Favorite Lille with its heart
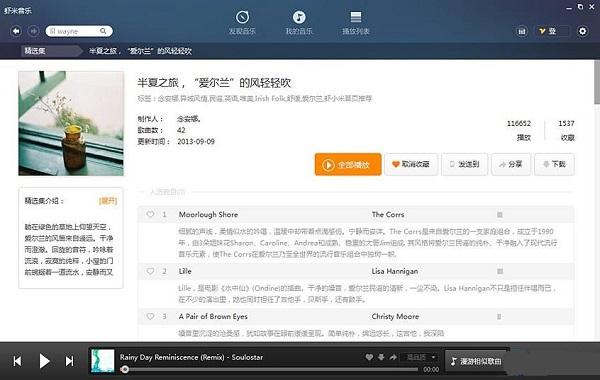 click(x=150, y=271)
